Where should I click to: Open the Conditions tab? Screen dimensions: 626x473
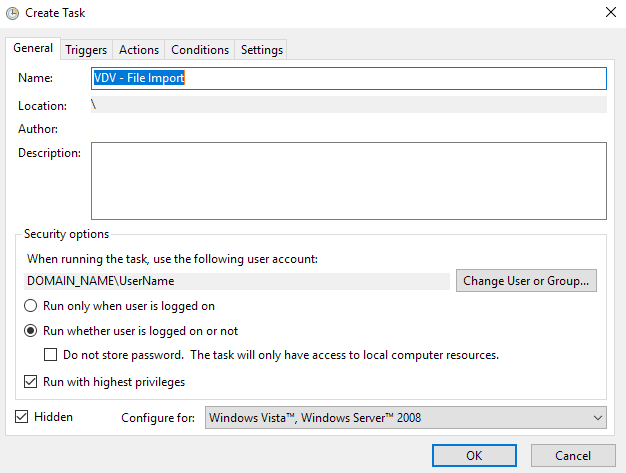200,50
